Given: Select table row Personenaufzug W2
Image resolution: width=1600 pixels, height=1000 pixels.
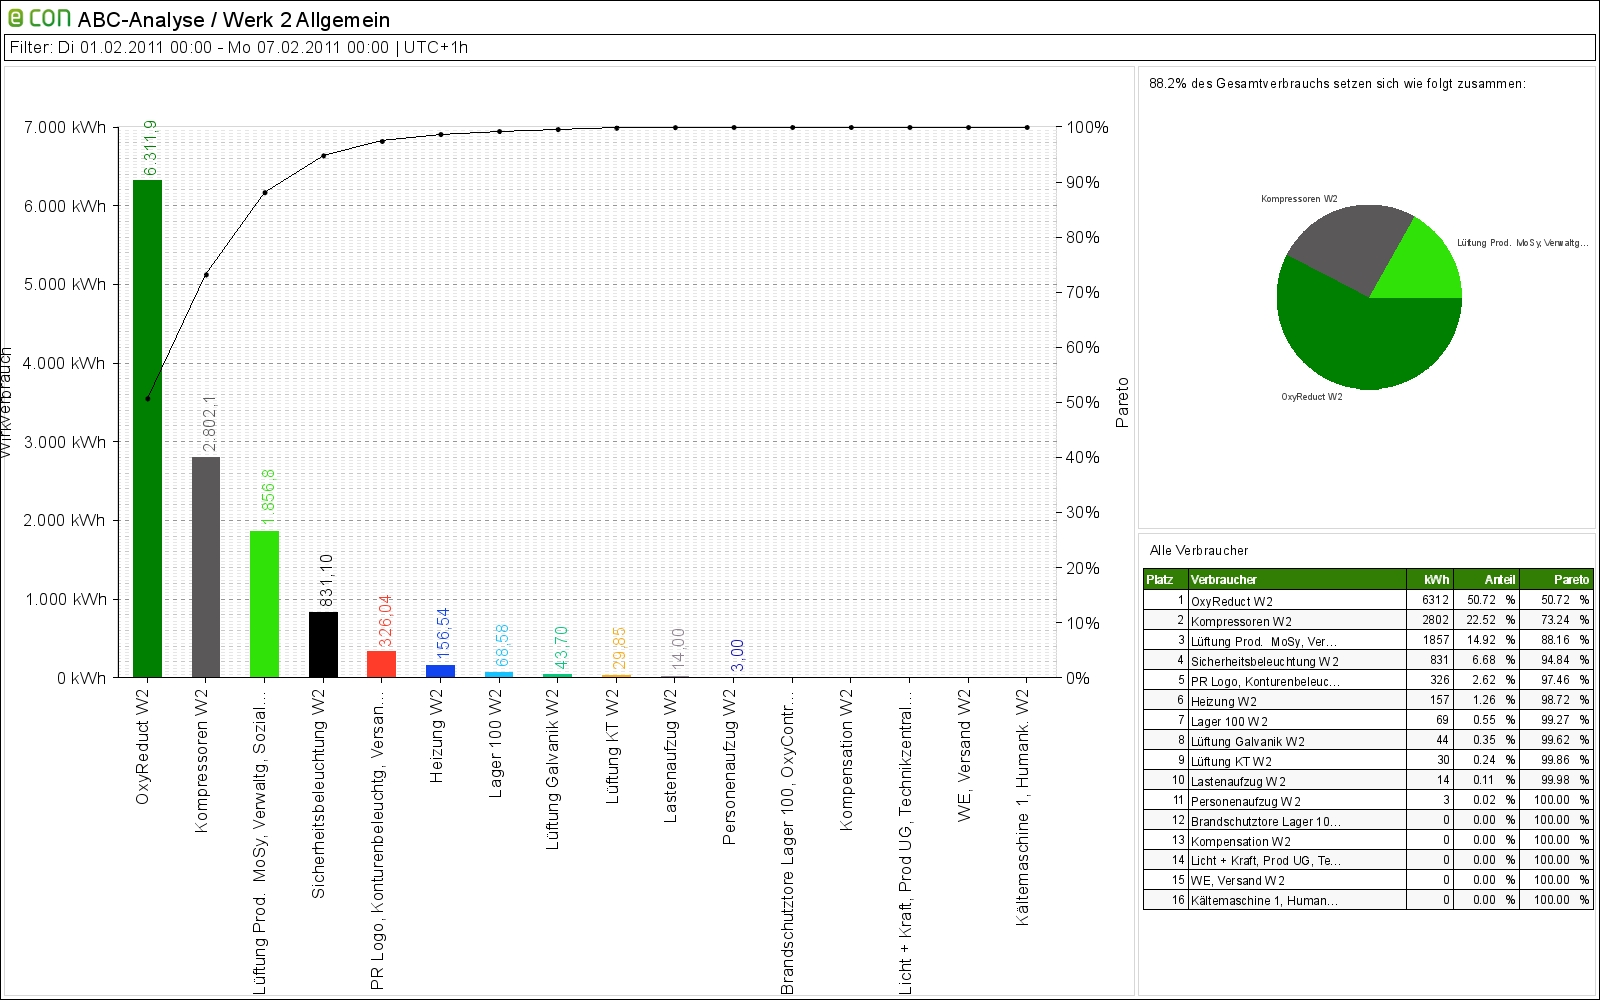Looking at the screenshot, I should coord(1368,800).
